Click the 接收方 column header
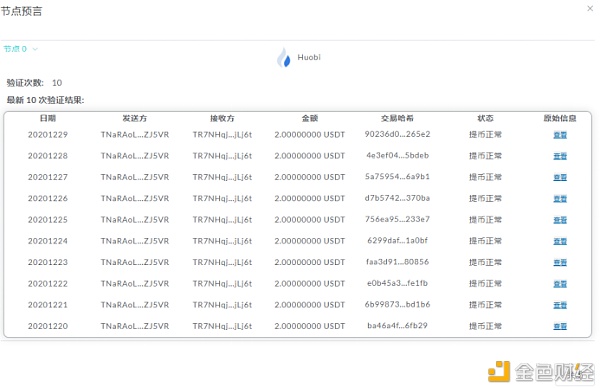The width and height of the screenshot is (600, 388). [x=222, y=118]
